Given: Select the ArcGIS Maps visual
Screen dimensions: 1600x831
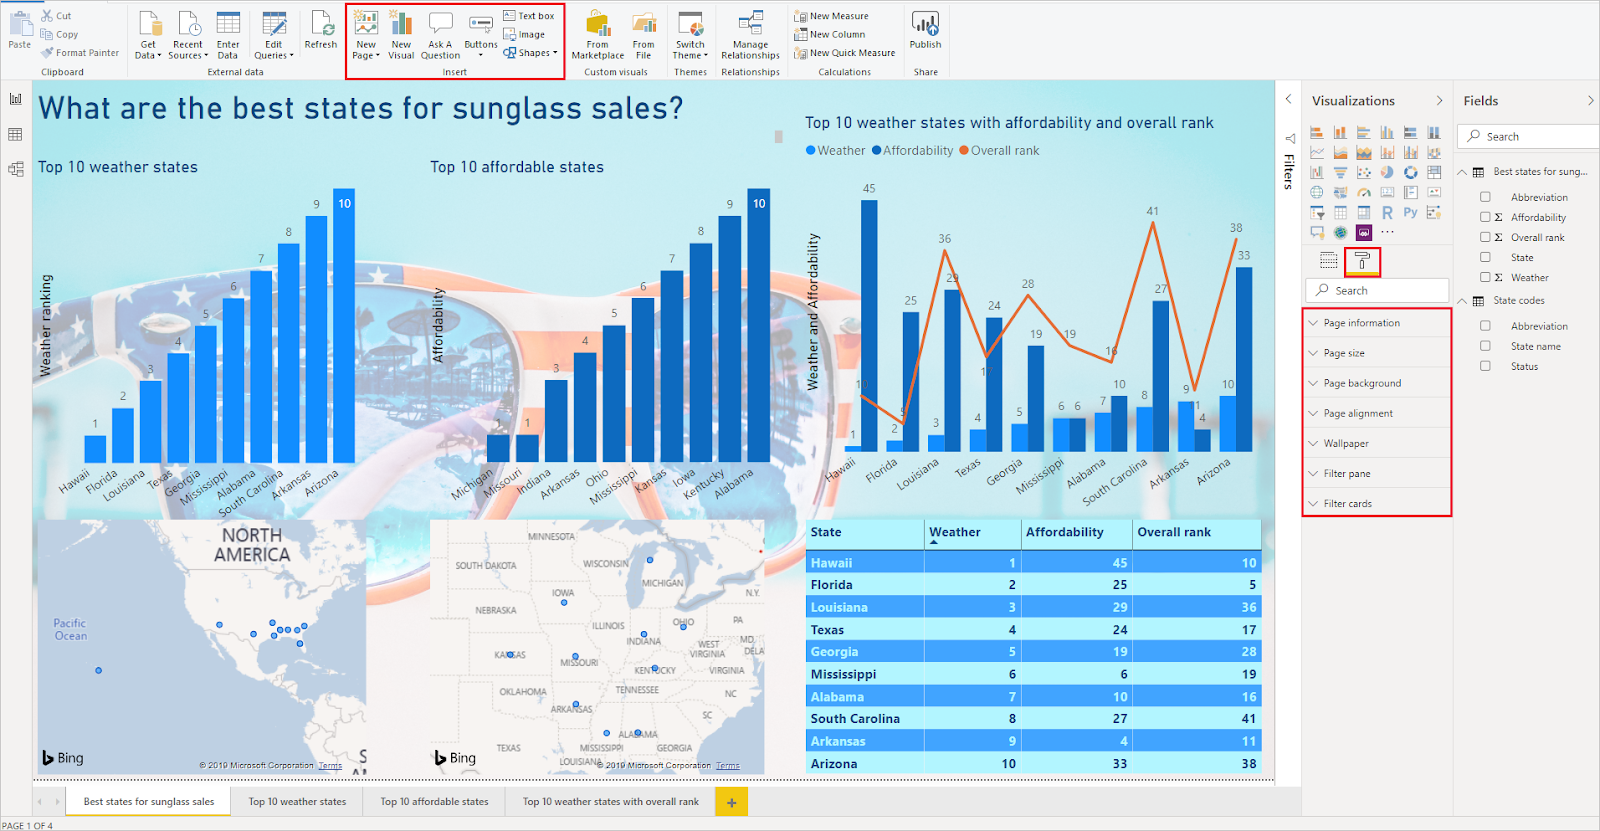Looking at the screenshot, I should (1340, 232).
